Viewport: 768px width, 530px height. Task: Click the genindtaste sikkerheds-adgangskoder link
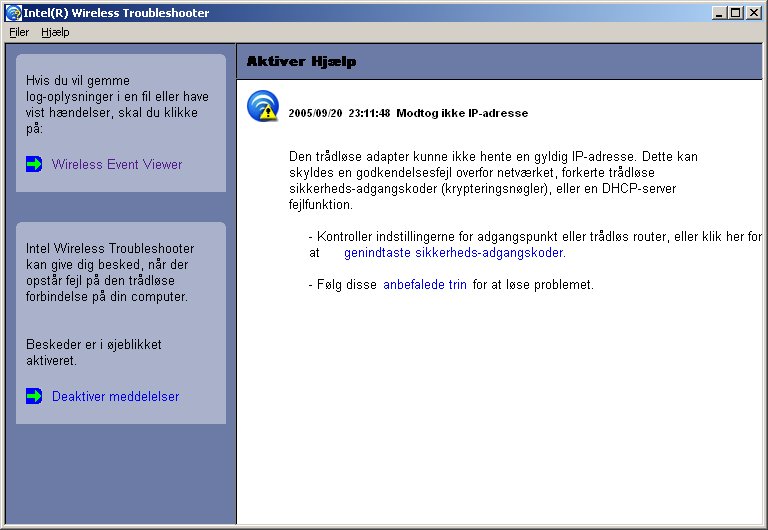click(455, 253)
